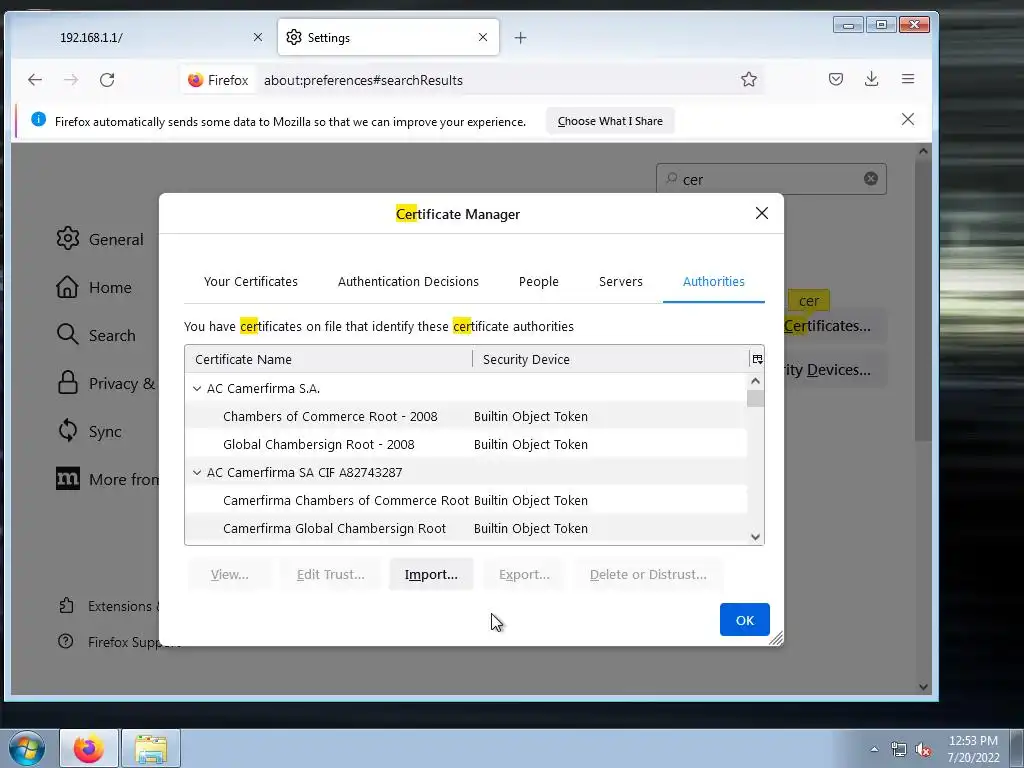This screenshot has width=1024, height=768.
Task: Click the info icon in notification bar
Action: pyautogui.click(x=39, y=119)
